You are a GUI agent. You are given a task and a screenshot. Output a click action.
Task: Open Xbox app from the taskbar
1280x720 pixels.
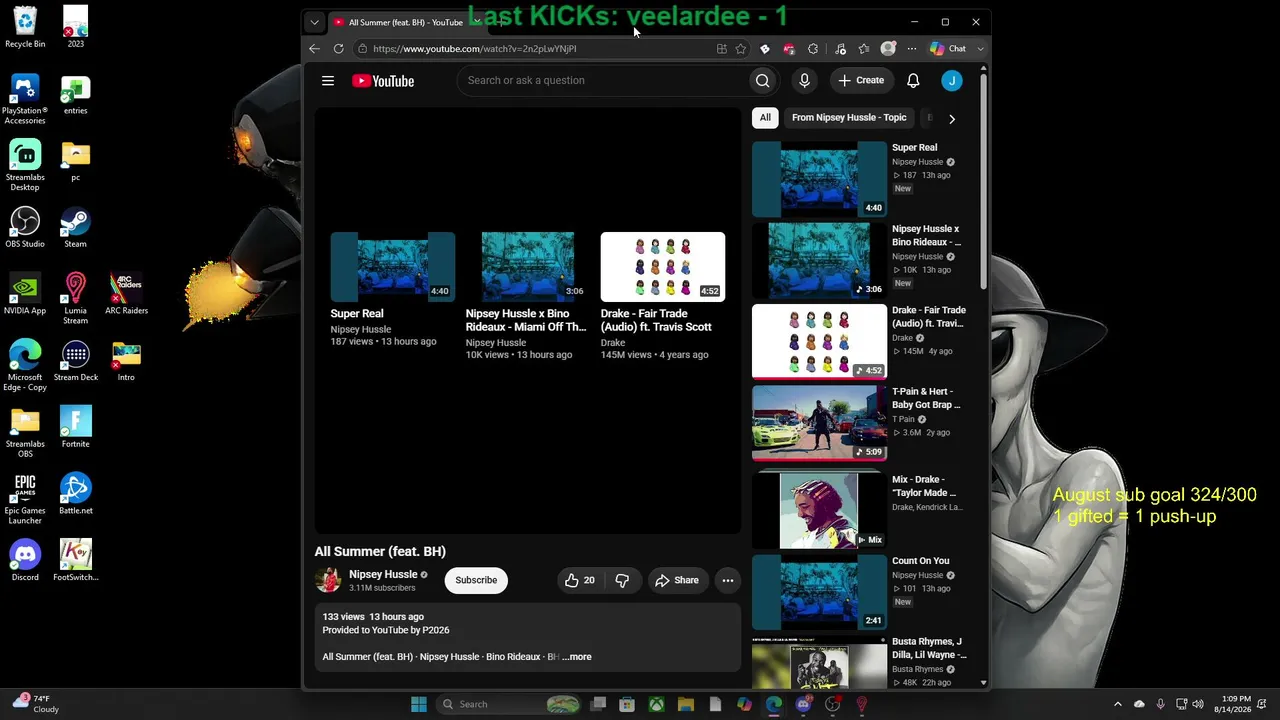tap(657, 704)
